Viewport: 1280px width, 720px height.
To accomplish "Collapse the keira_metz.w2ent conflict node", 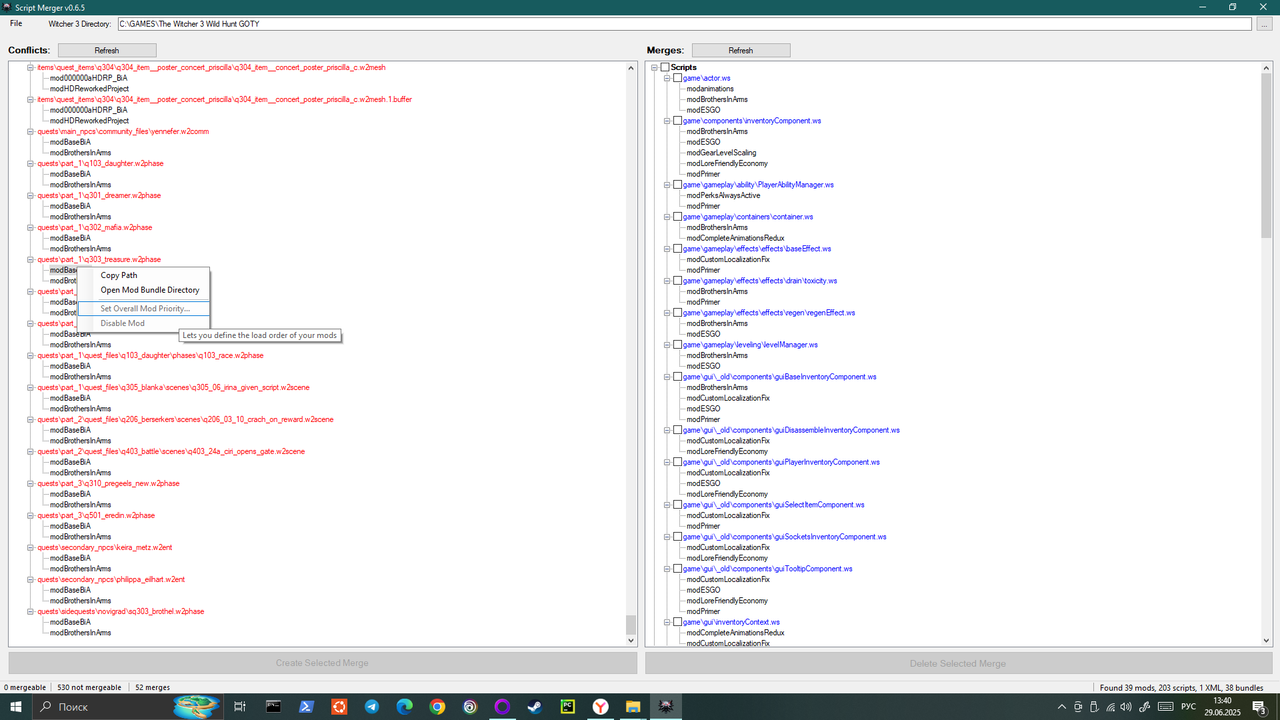I will click(30, 547).
